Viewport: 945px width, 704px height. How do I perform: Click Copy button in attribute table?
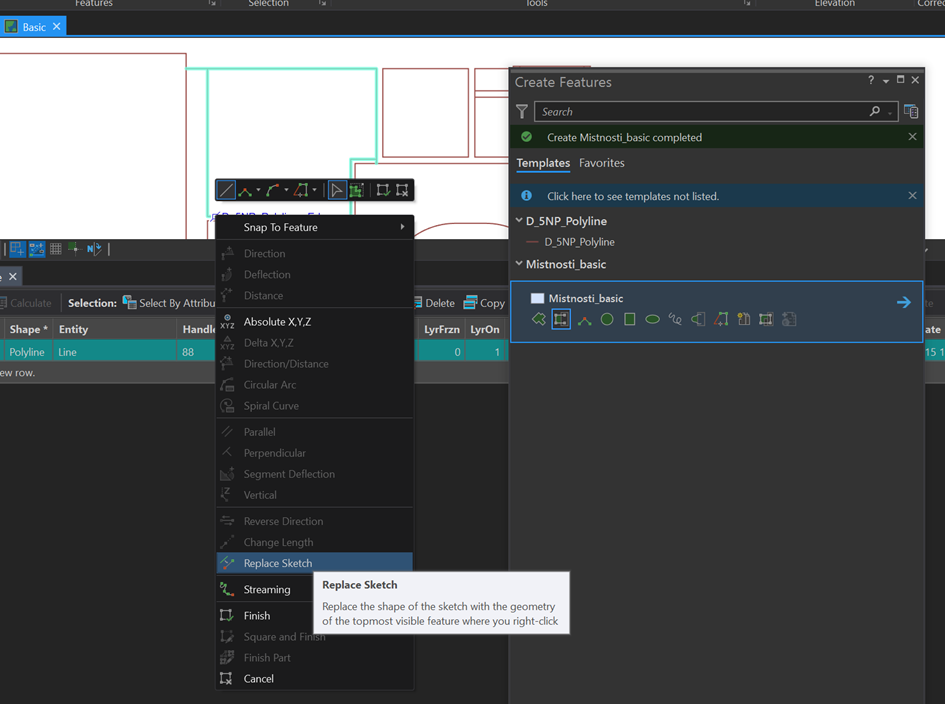tap(484, 303)
